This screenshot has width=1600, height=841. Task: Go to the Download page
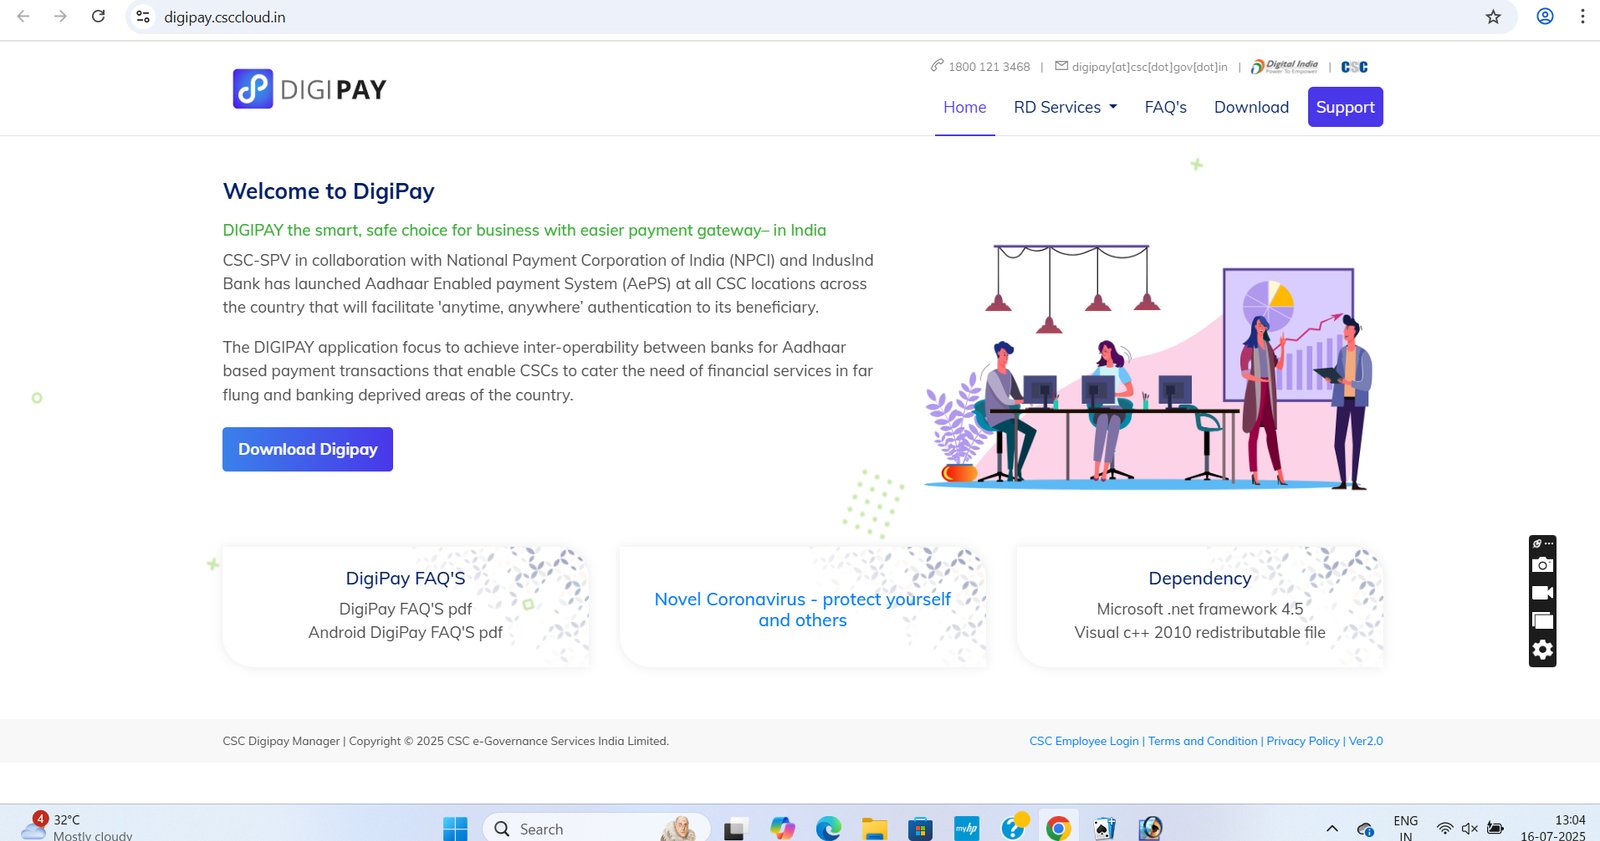[1251, 107]
